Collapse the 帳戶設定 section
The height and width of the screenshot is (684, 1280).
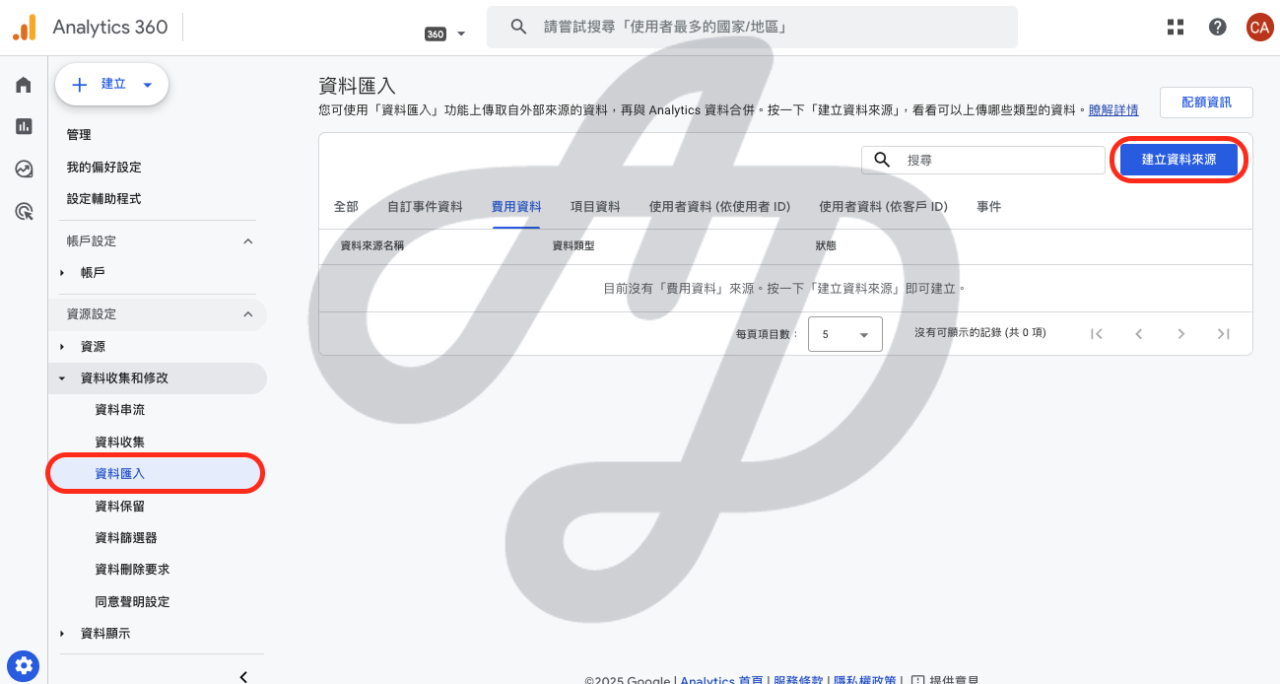[248, 241]
